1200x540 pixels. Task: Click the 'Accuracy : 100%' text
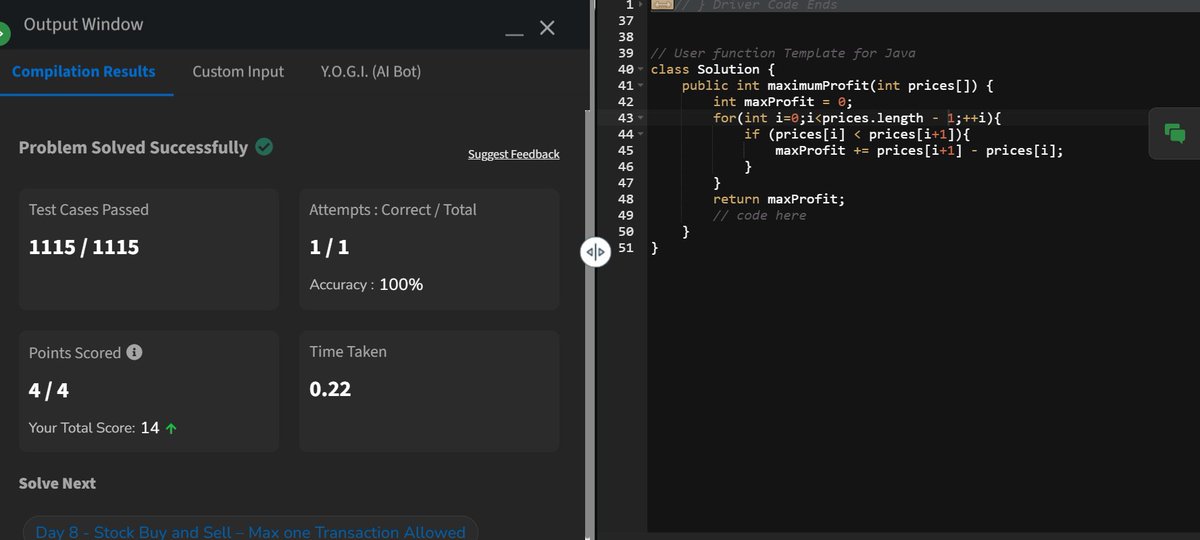pos(366,284)
